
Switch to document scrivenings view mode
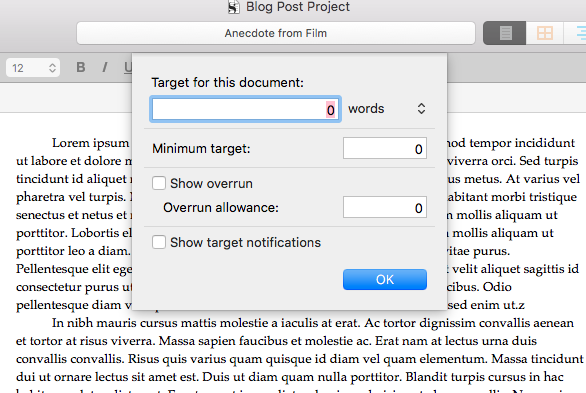(x=505, y=33)
